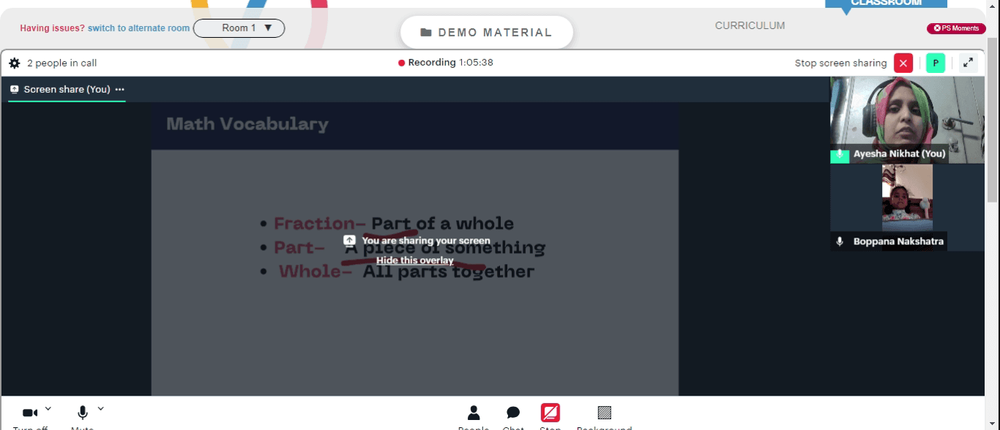Open Screen share tab options ellipsis
The height and width of the screenshot is (430, 1000).
tap(119, 89)
